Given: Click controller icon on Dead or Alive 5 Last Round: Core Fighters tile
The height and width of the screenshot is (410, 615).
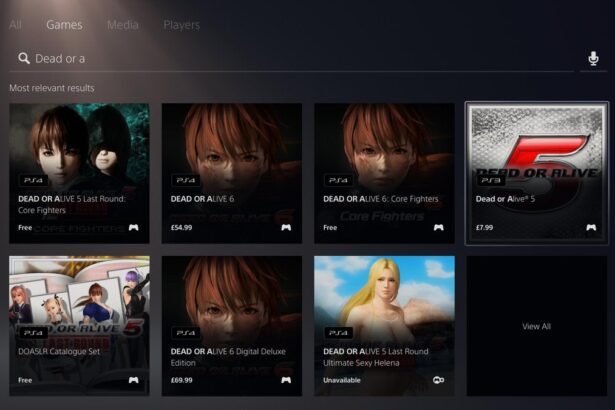Looking at the screenshot, I should coord(133,228).
